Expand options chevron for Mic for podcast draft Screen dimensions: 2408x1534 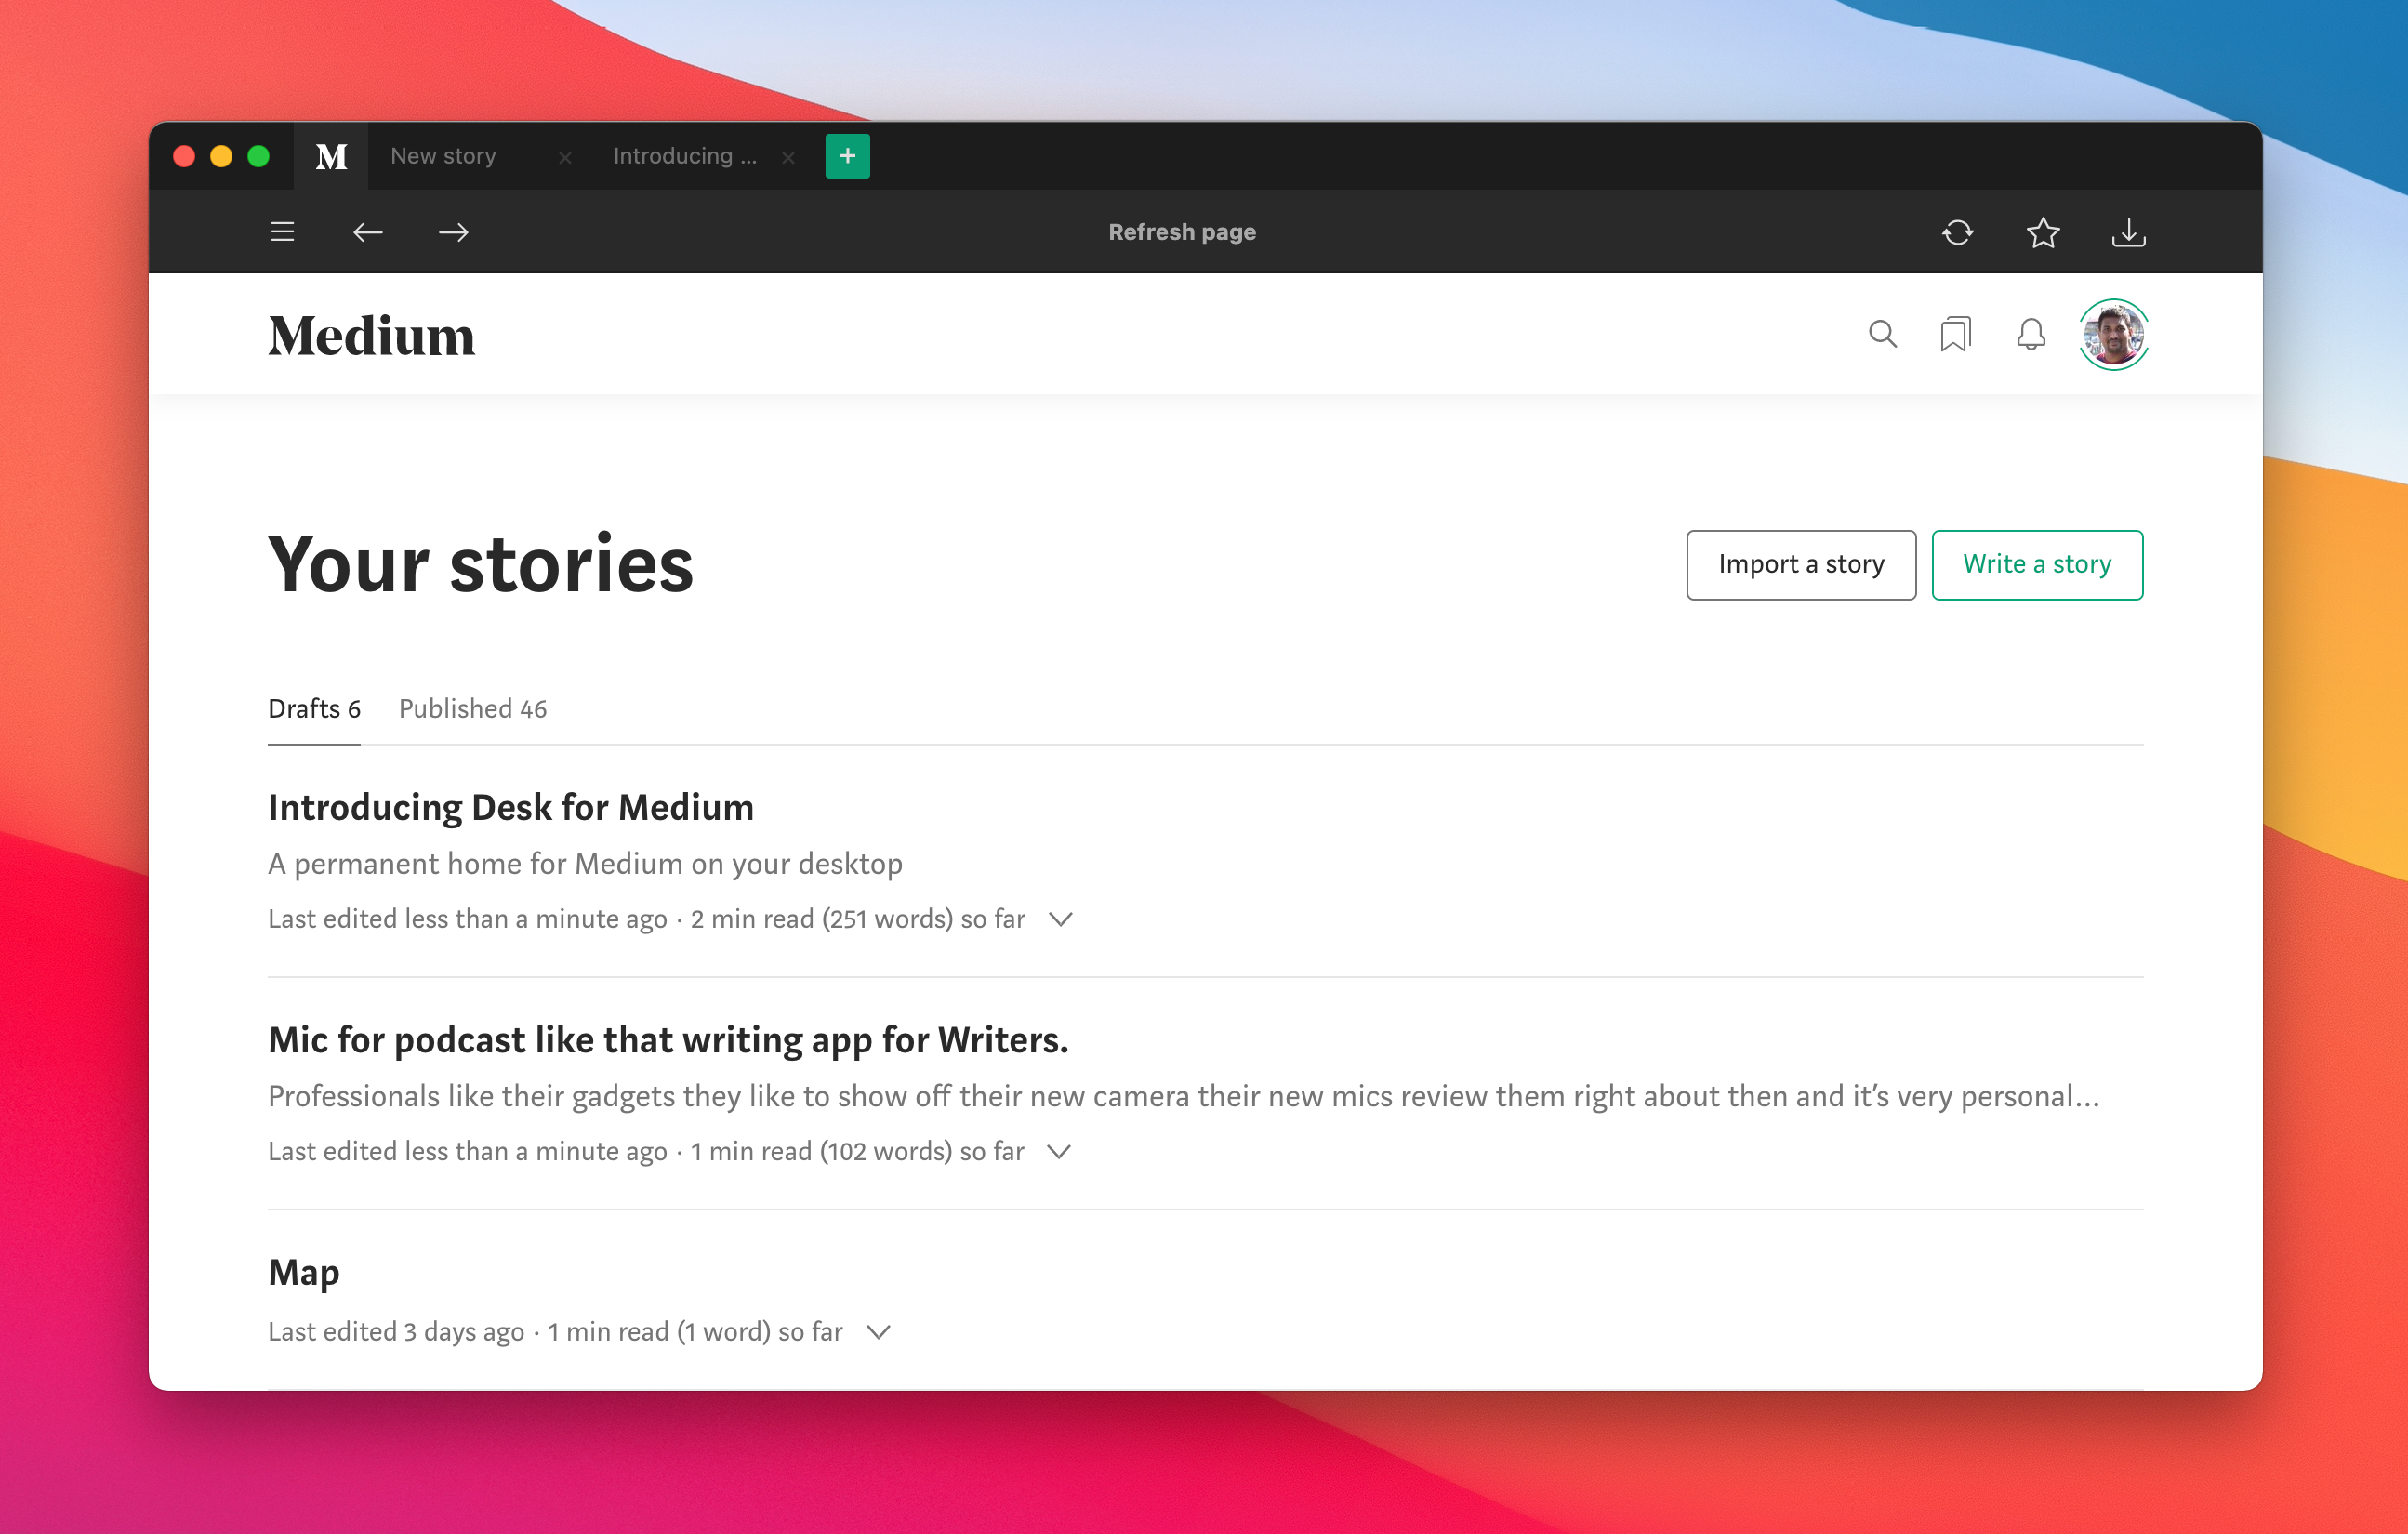(1059, 1152)
